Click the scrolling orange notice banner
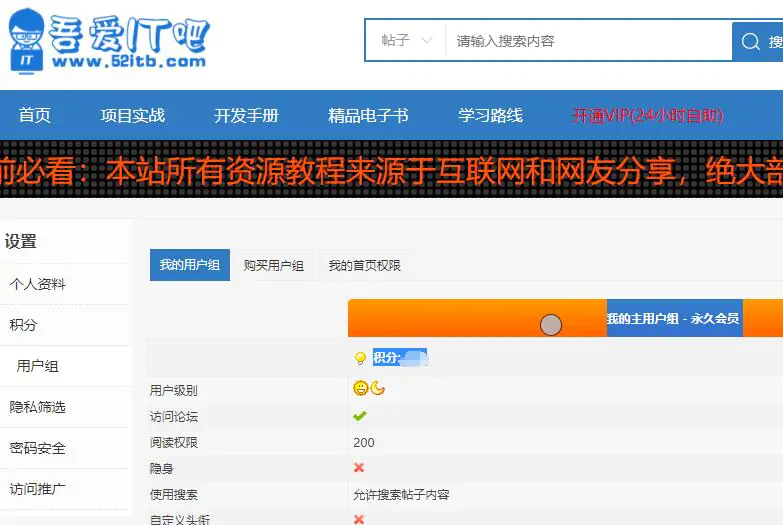783x525 pixels. [392, 169]
